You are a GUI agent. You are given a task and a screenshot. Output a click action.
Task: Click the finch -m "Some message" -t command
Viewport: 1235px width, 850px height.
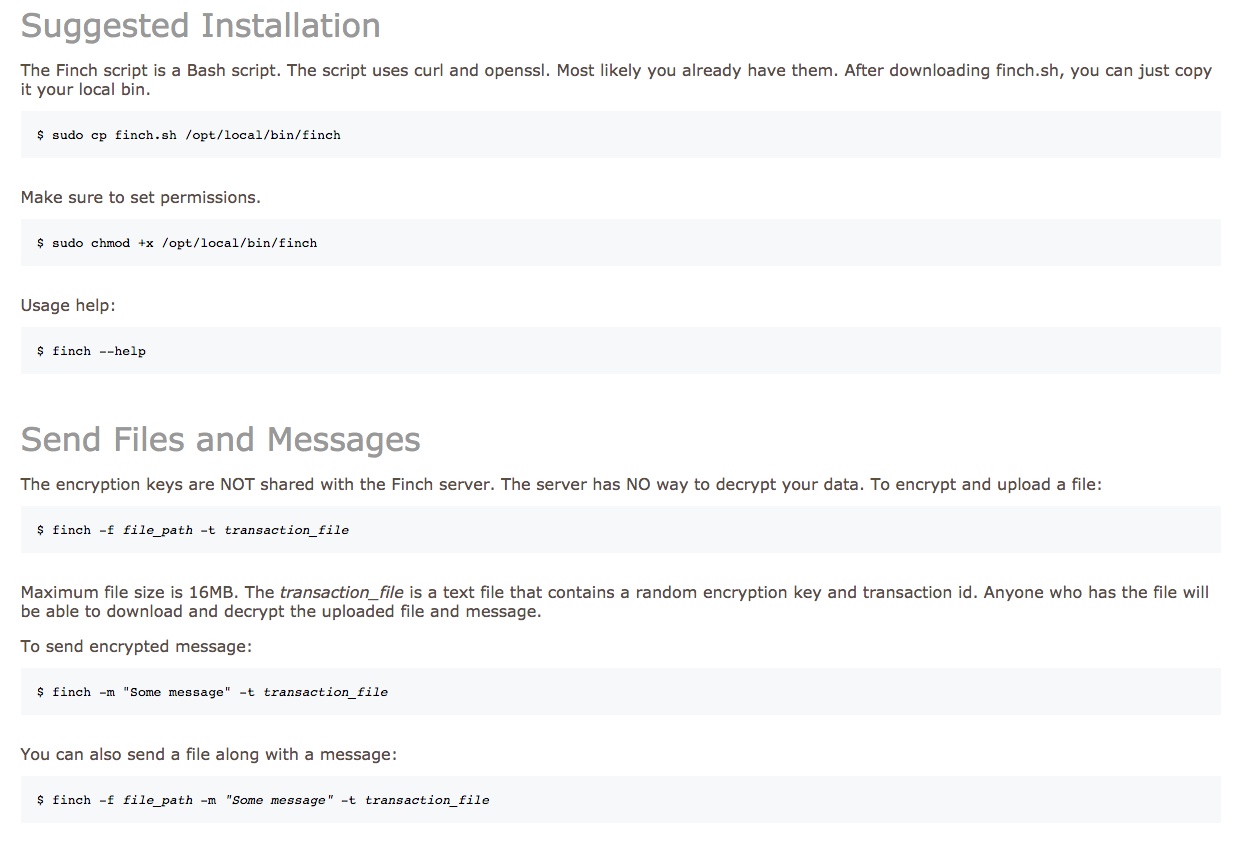tap(212, 692)
